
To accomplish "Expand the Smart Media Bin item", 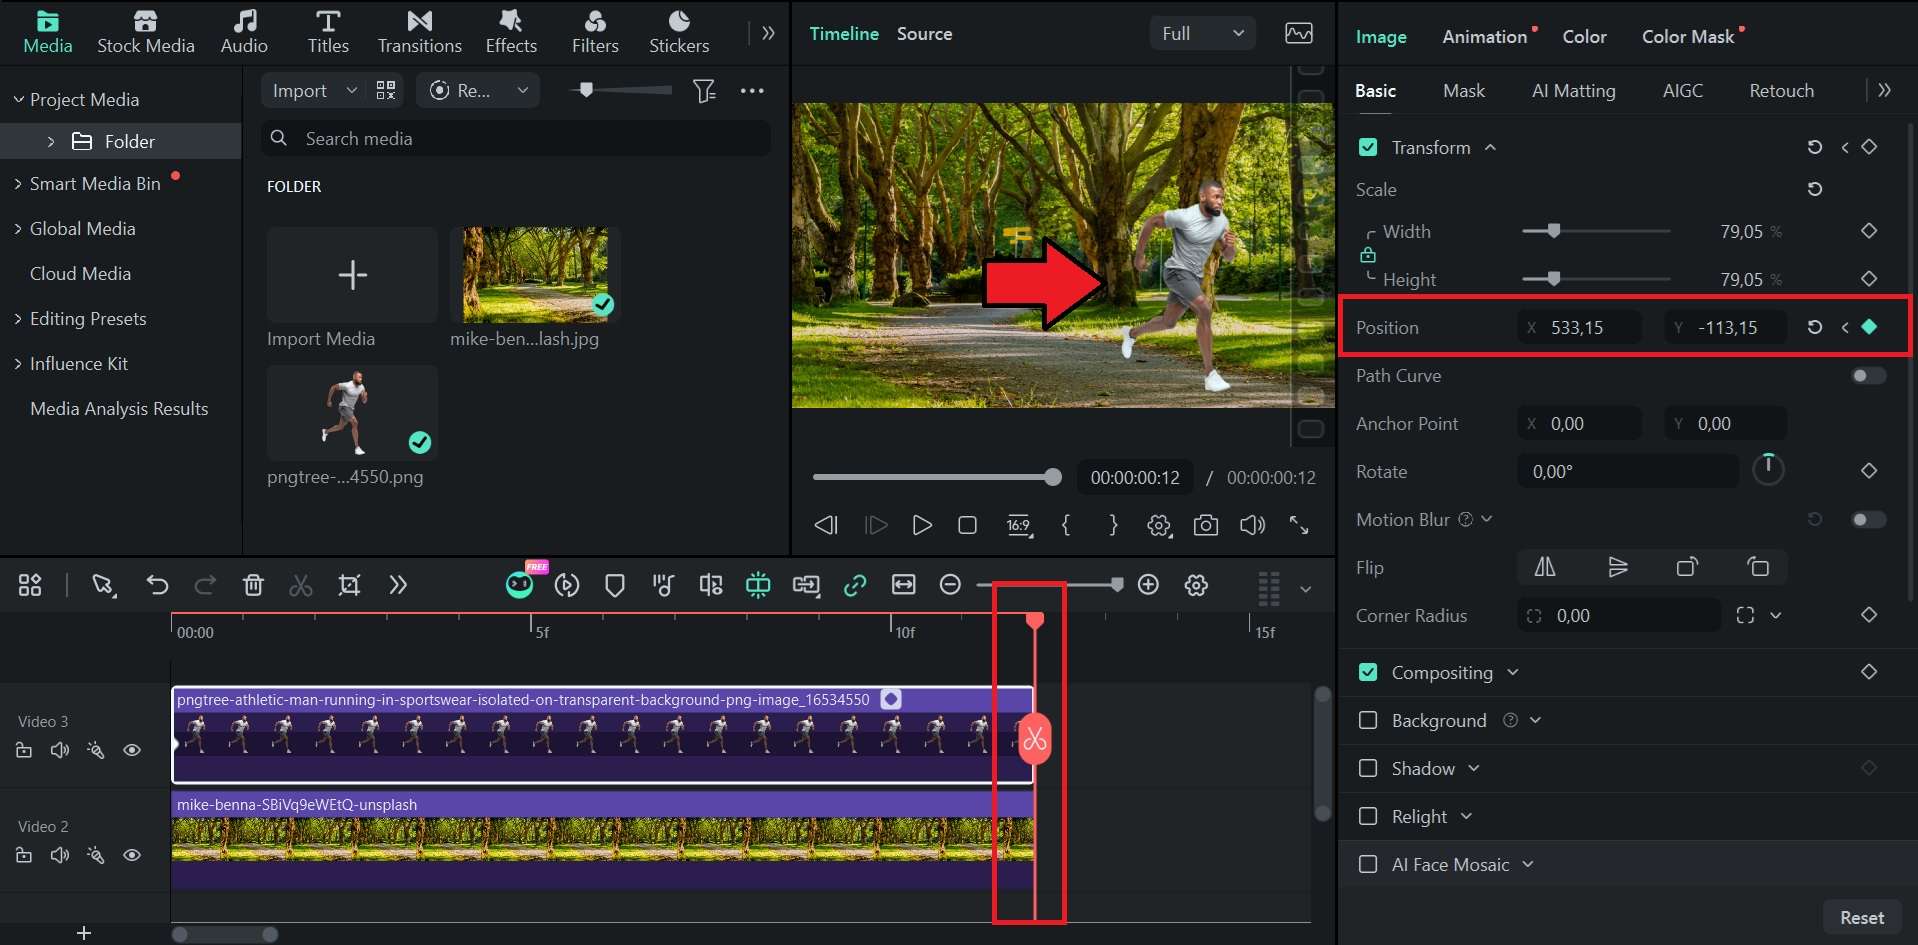I will 18,184.
